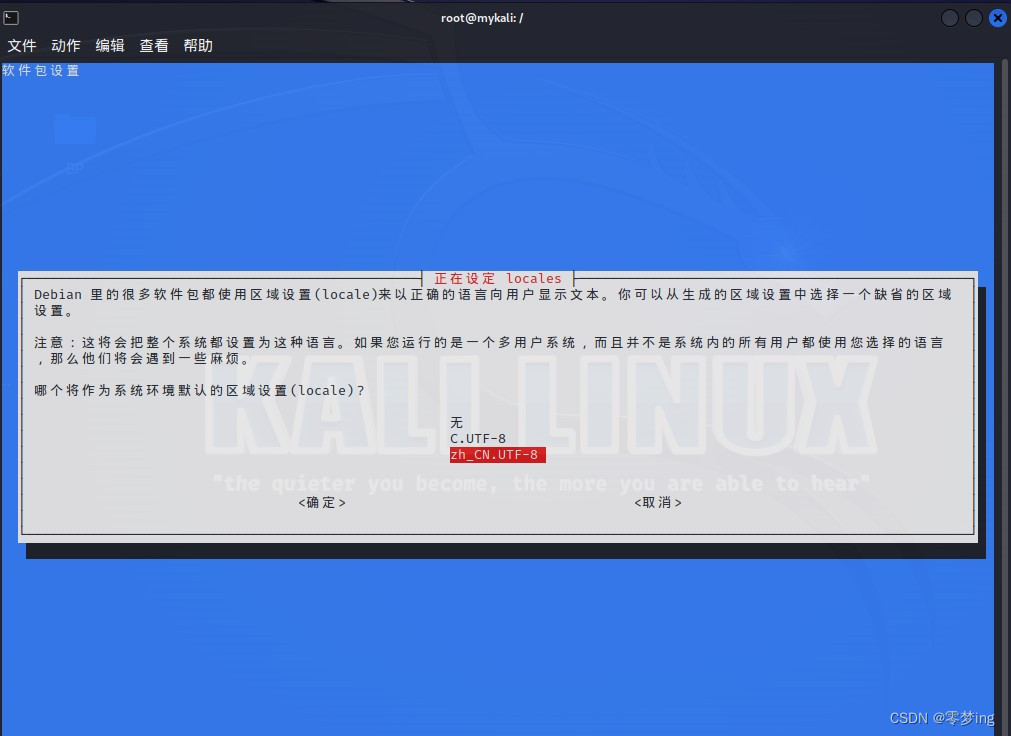Click the 软件包设置 header text

[x=41, y=70]
